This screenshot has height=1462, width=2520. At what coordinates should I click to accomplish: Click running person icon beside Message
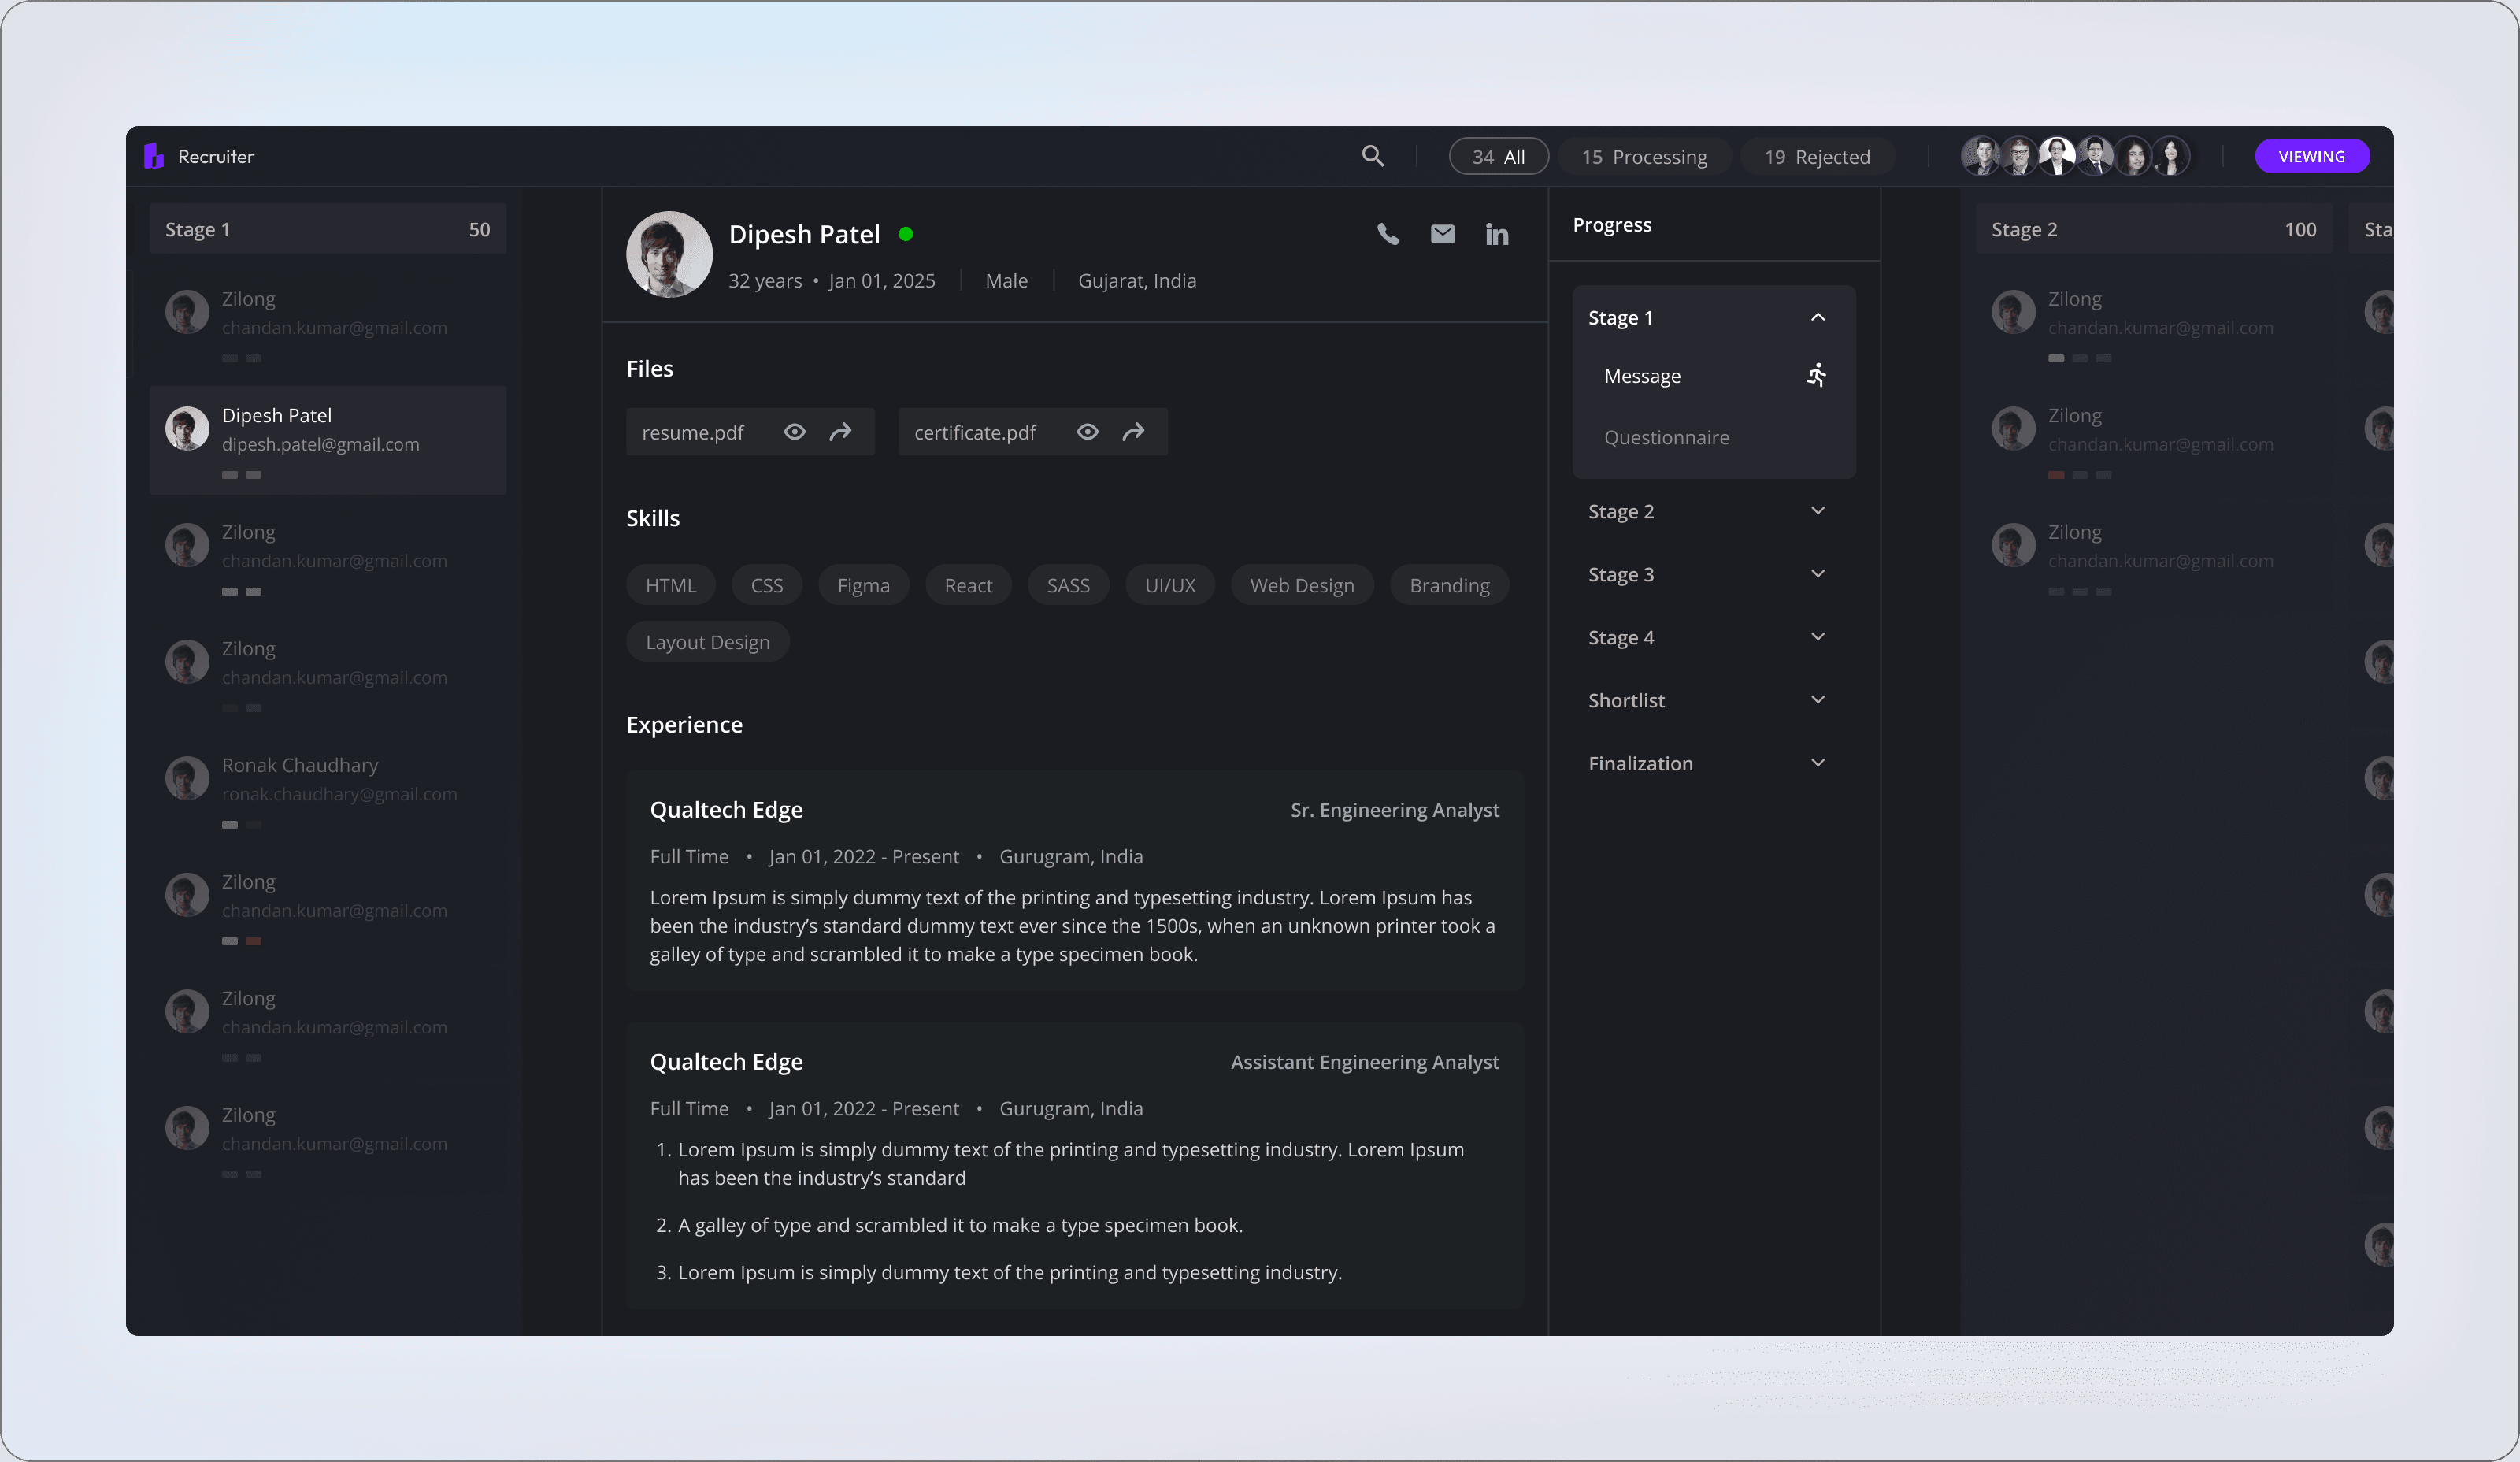click(x=1816, y=376)
